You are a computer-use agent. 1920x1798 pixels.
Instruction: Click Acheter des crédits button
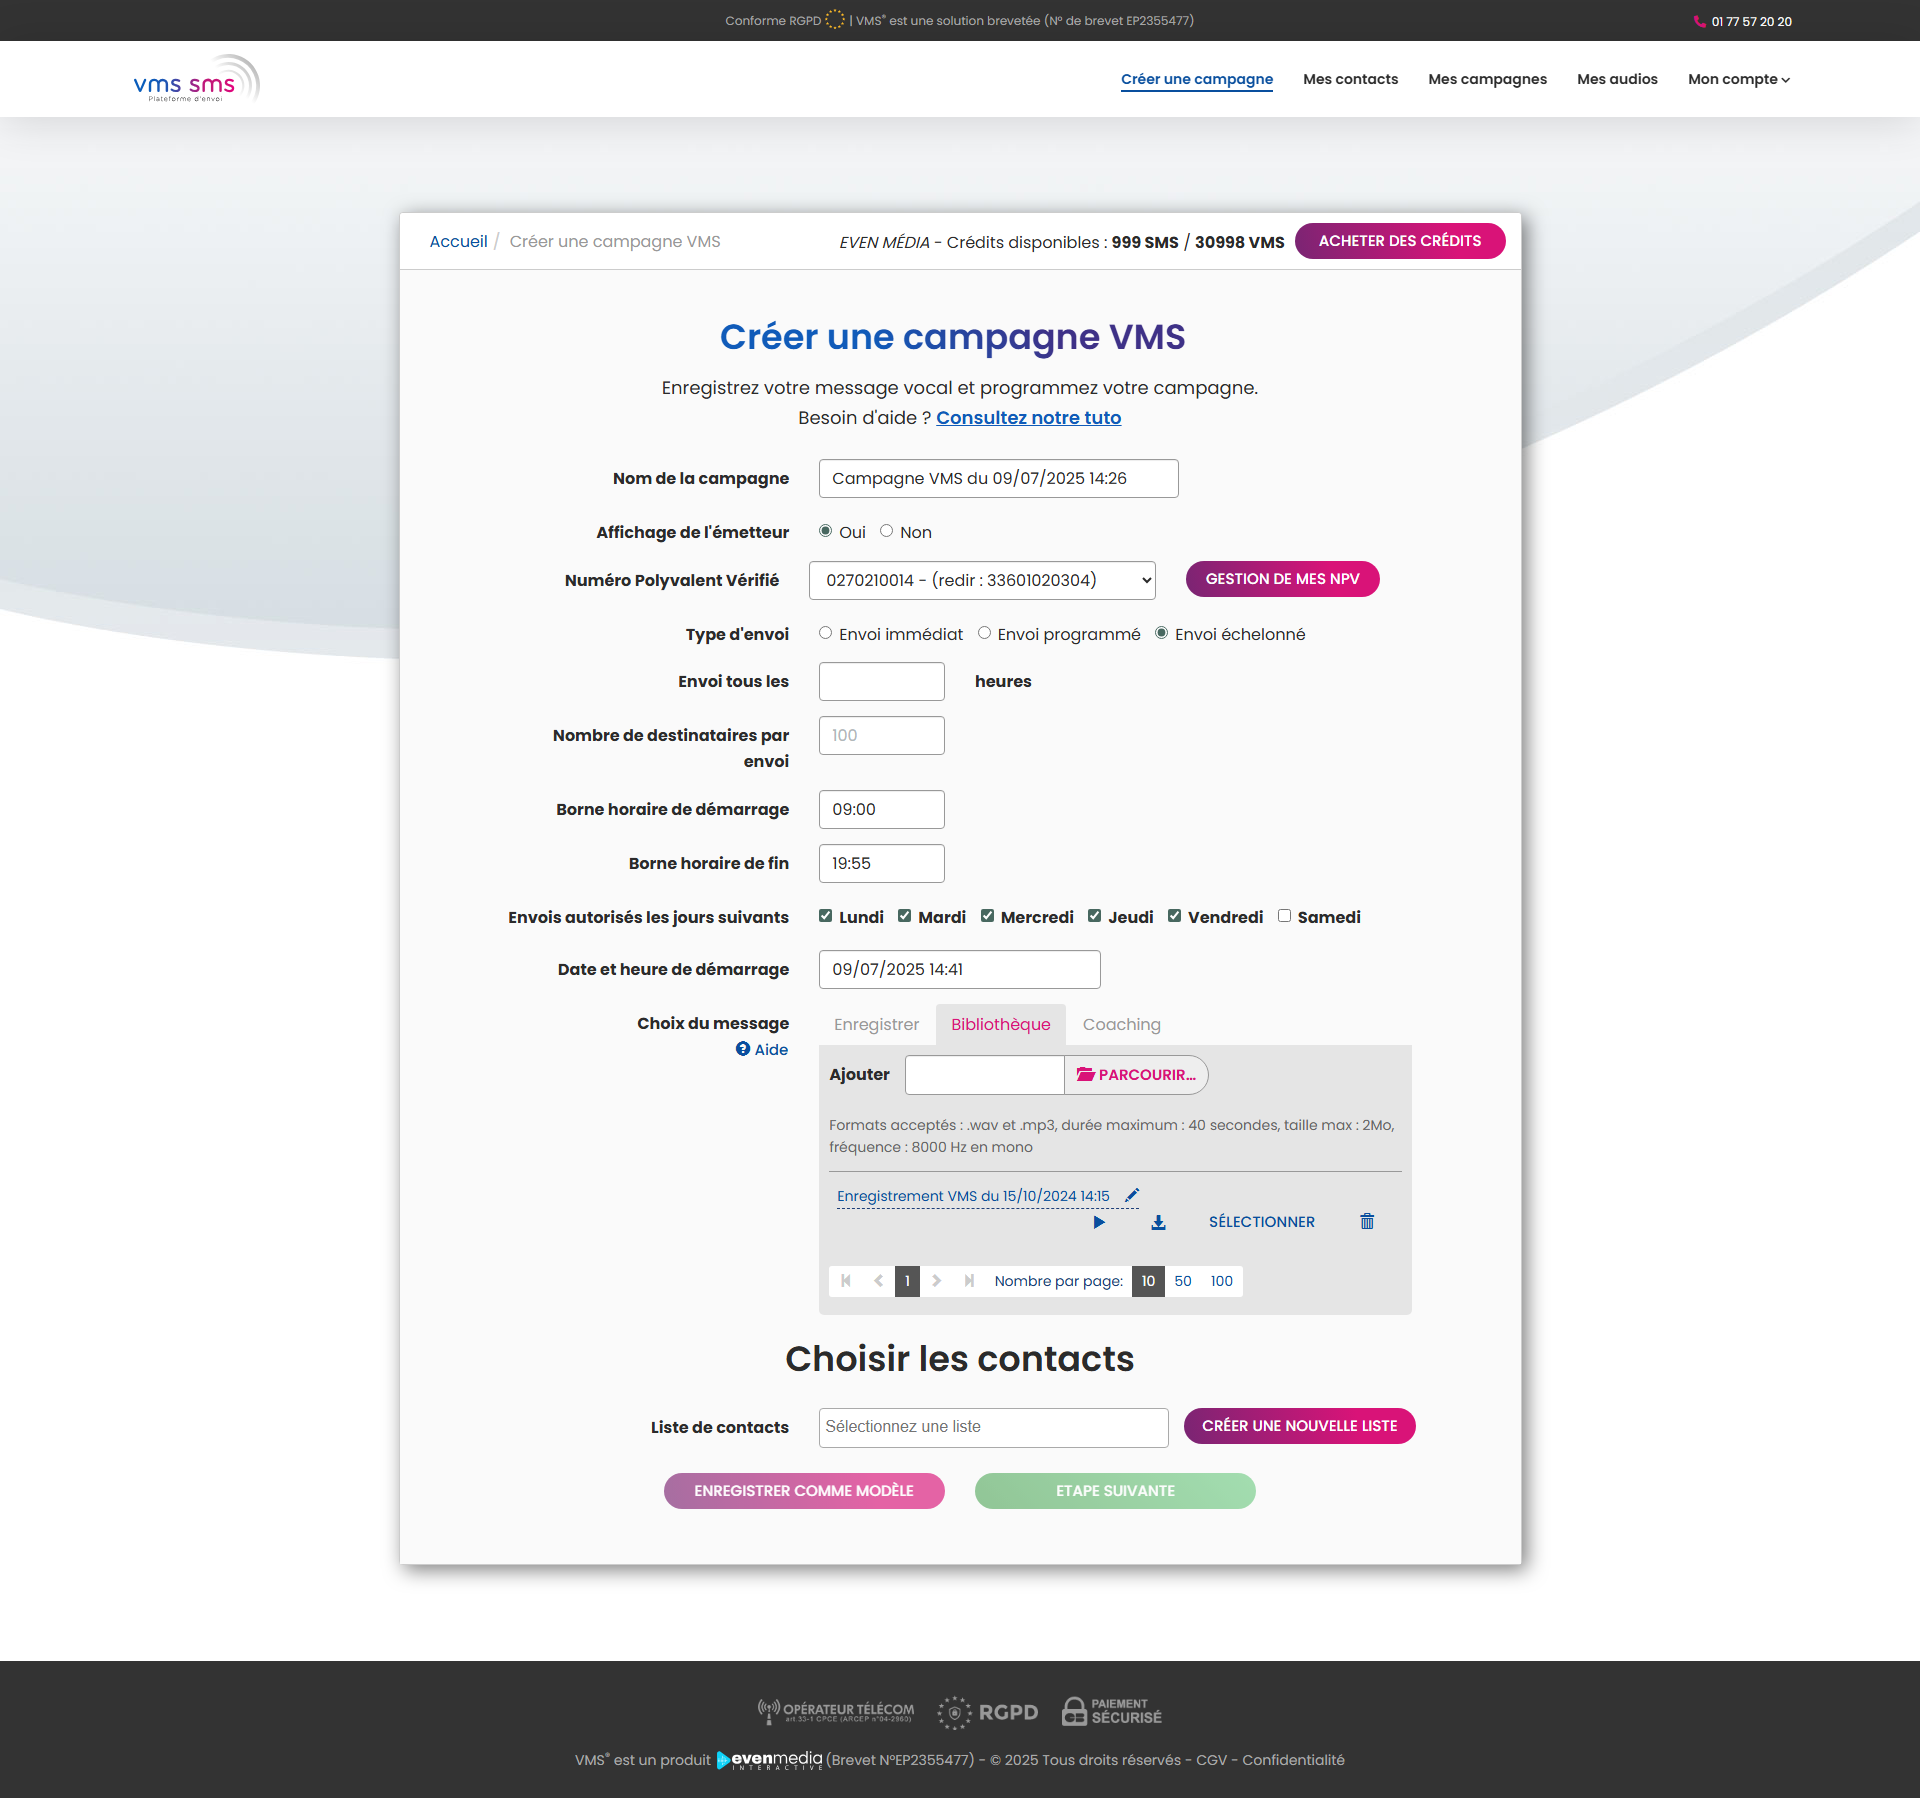point(1400,241)
